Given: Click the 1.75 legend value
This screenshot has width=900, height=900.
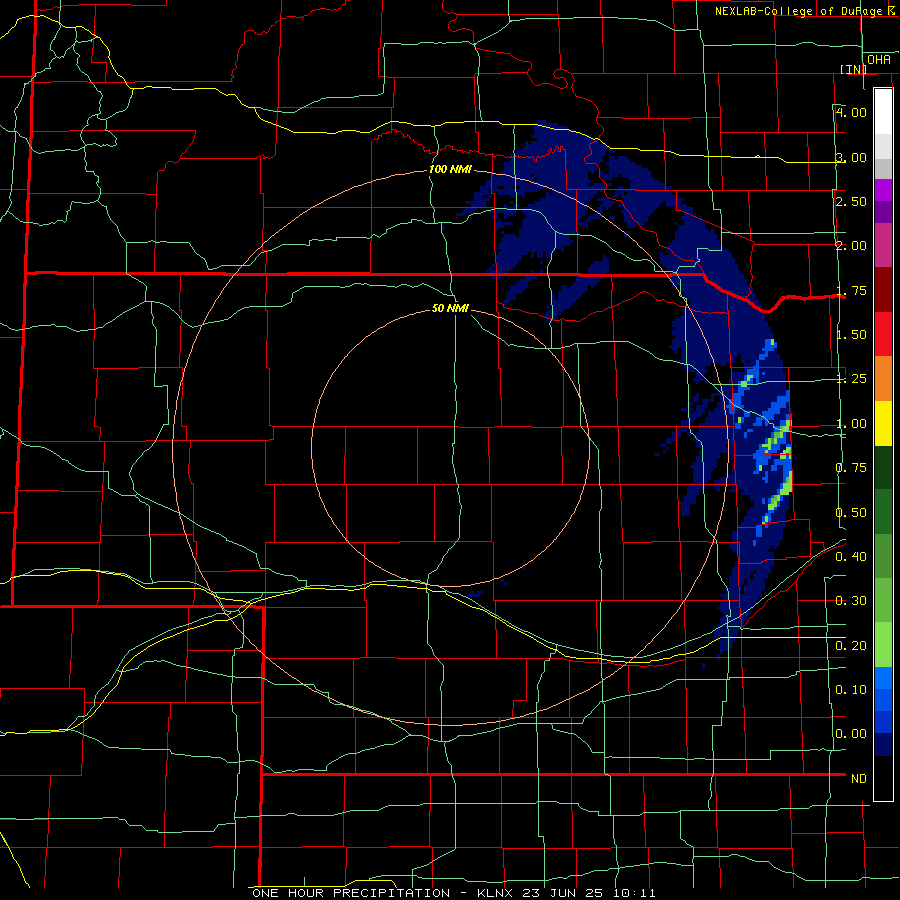Looking at the screenshot, I should (x=851, y=290).
